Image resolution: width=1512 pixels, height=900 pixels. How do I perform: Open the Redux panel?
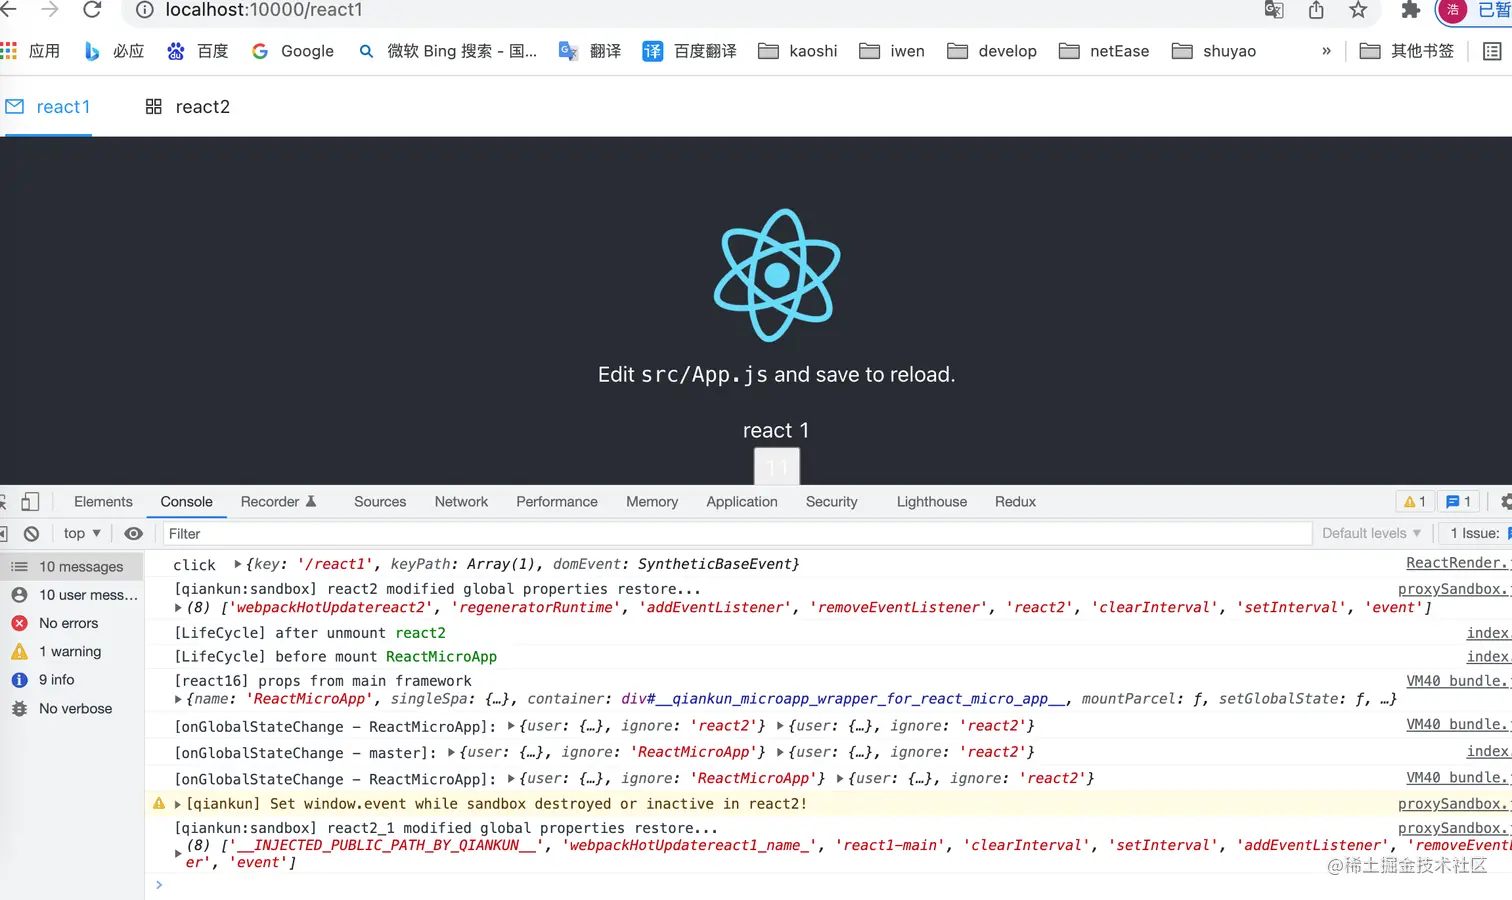1015,502
